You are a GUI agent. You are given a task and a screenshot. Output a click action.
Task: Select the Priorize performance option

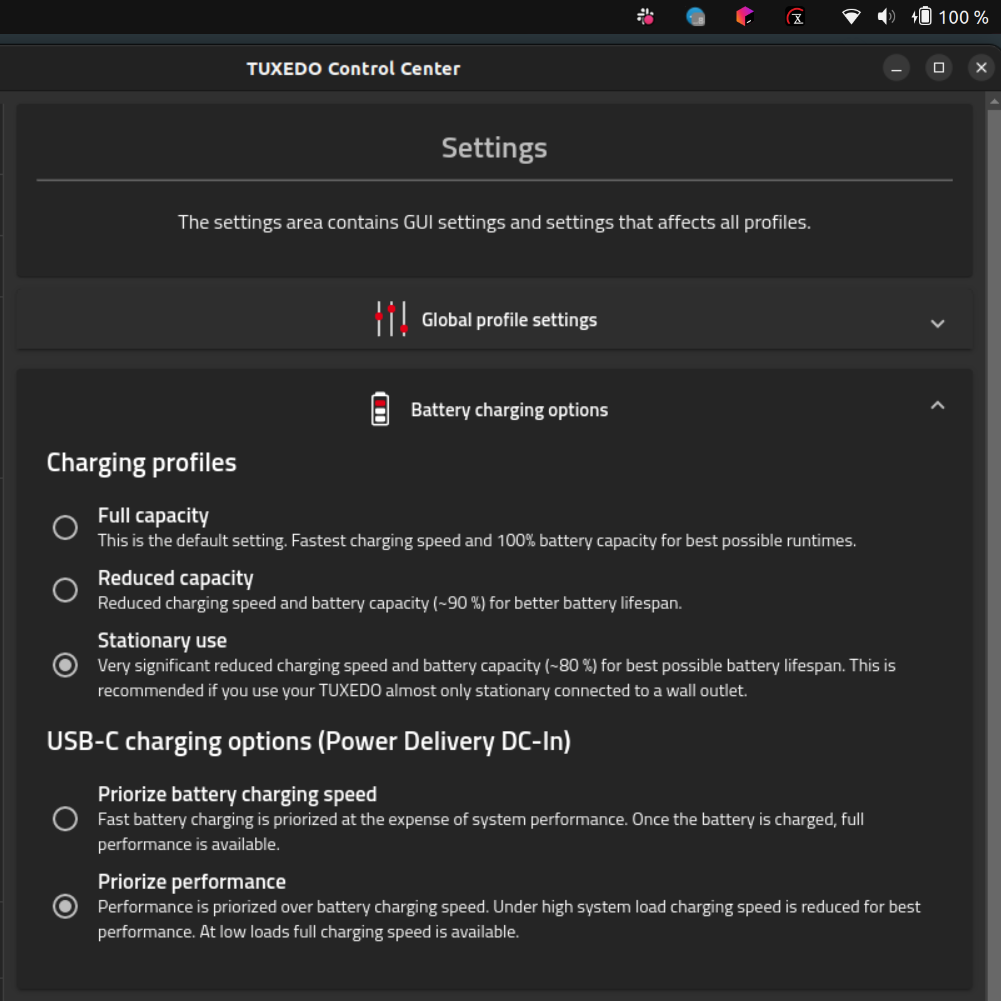pos(65,906)
